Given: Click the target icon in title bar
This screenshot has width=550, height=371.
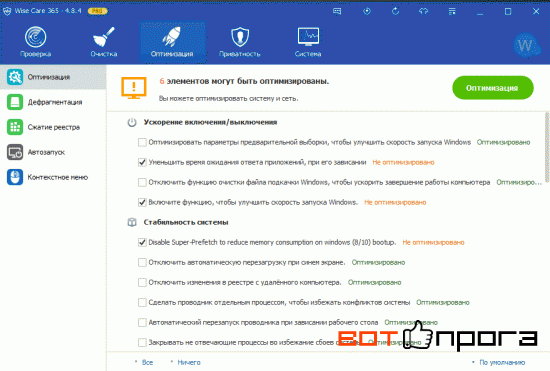Looking at the screenshot, I should (x=367, y=11).
